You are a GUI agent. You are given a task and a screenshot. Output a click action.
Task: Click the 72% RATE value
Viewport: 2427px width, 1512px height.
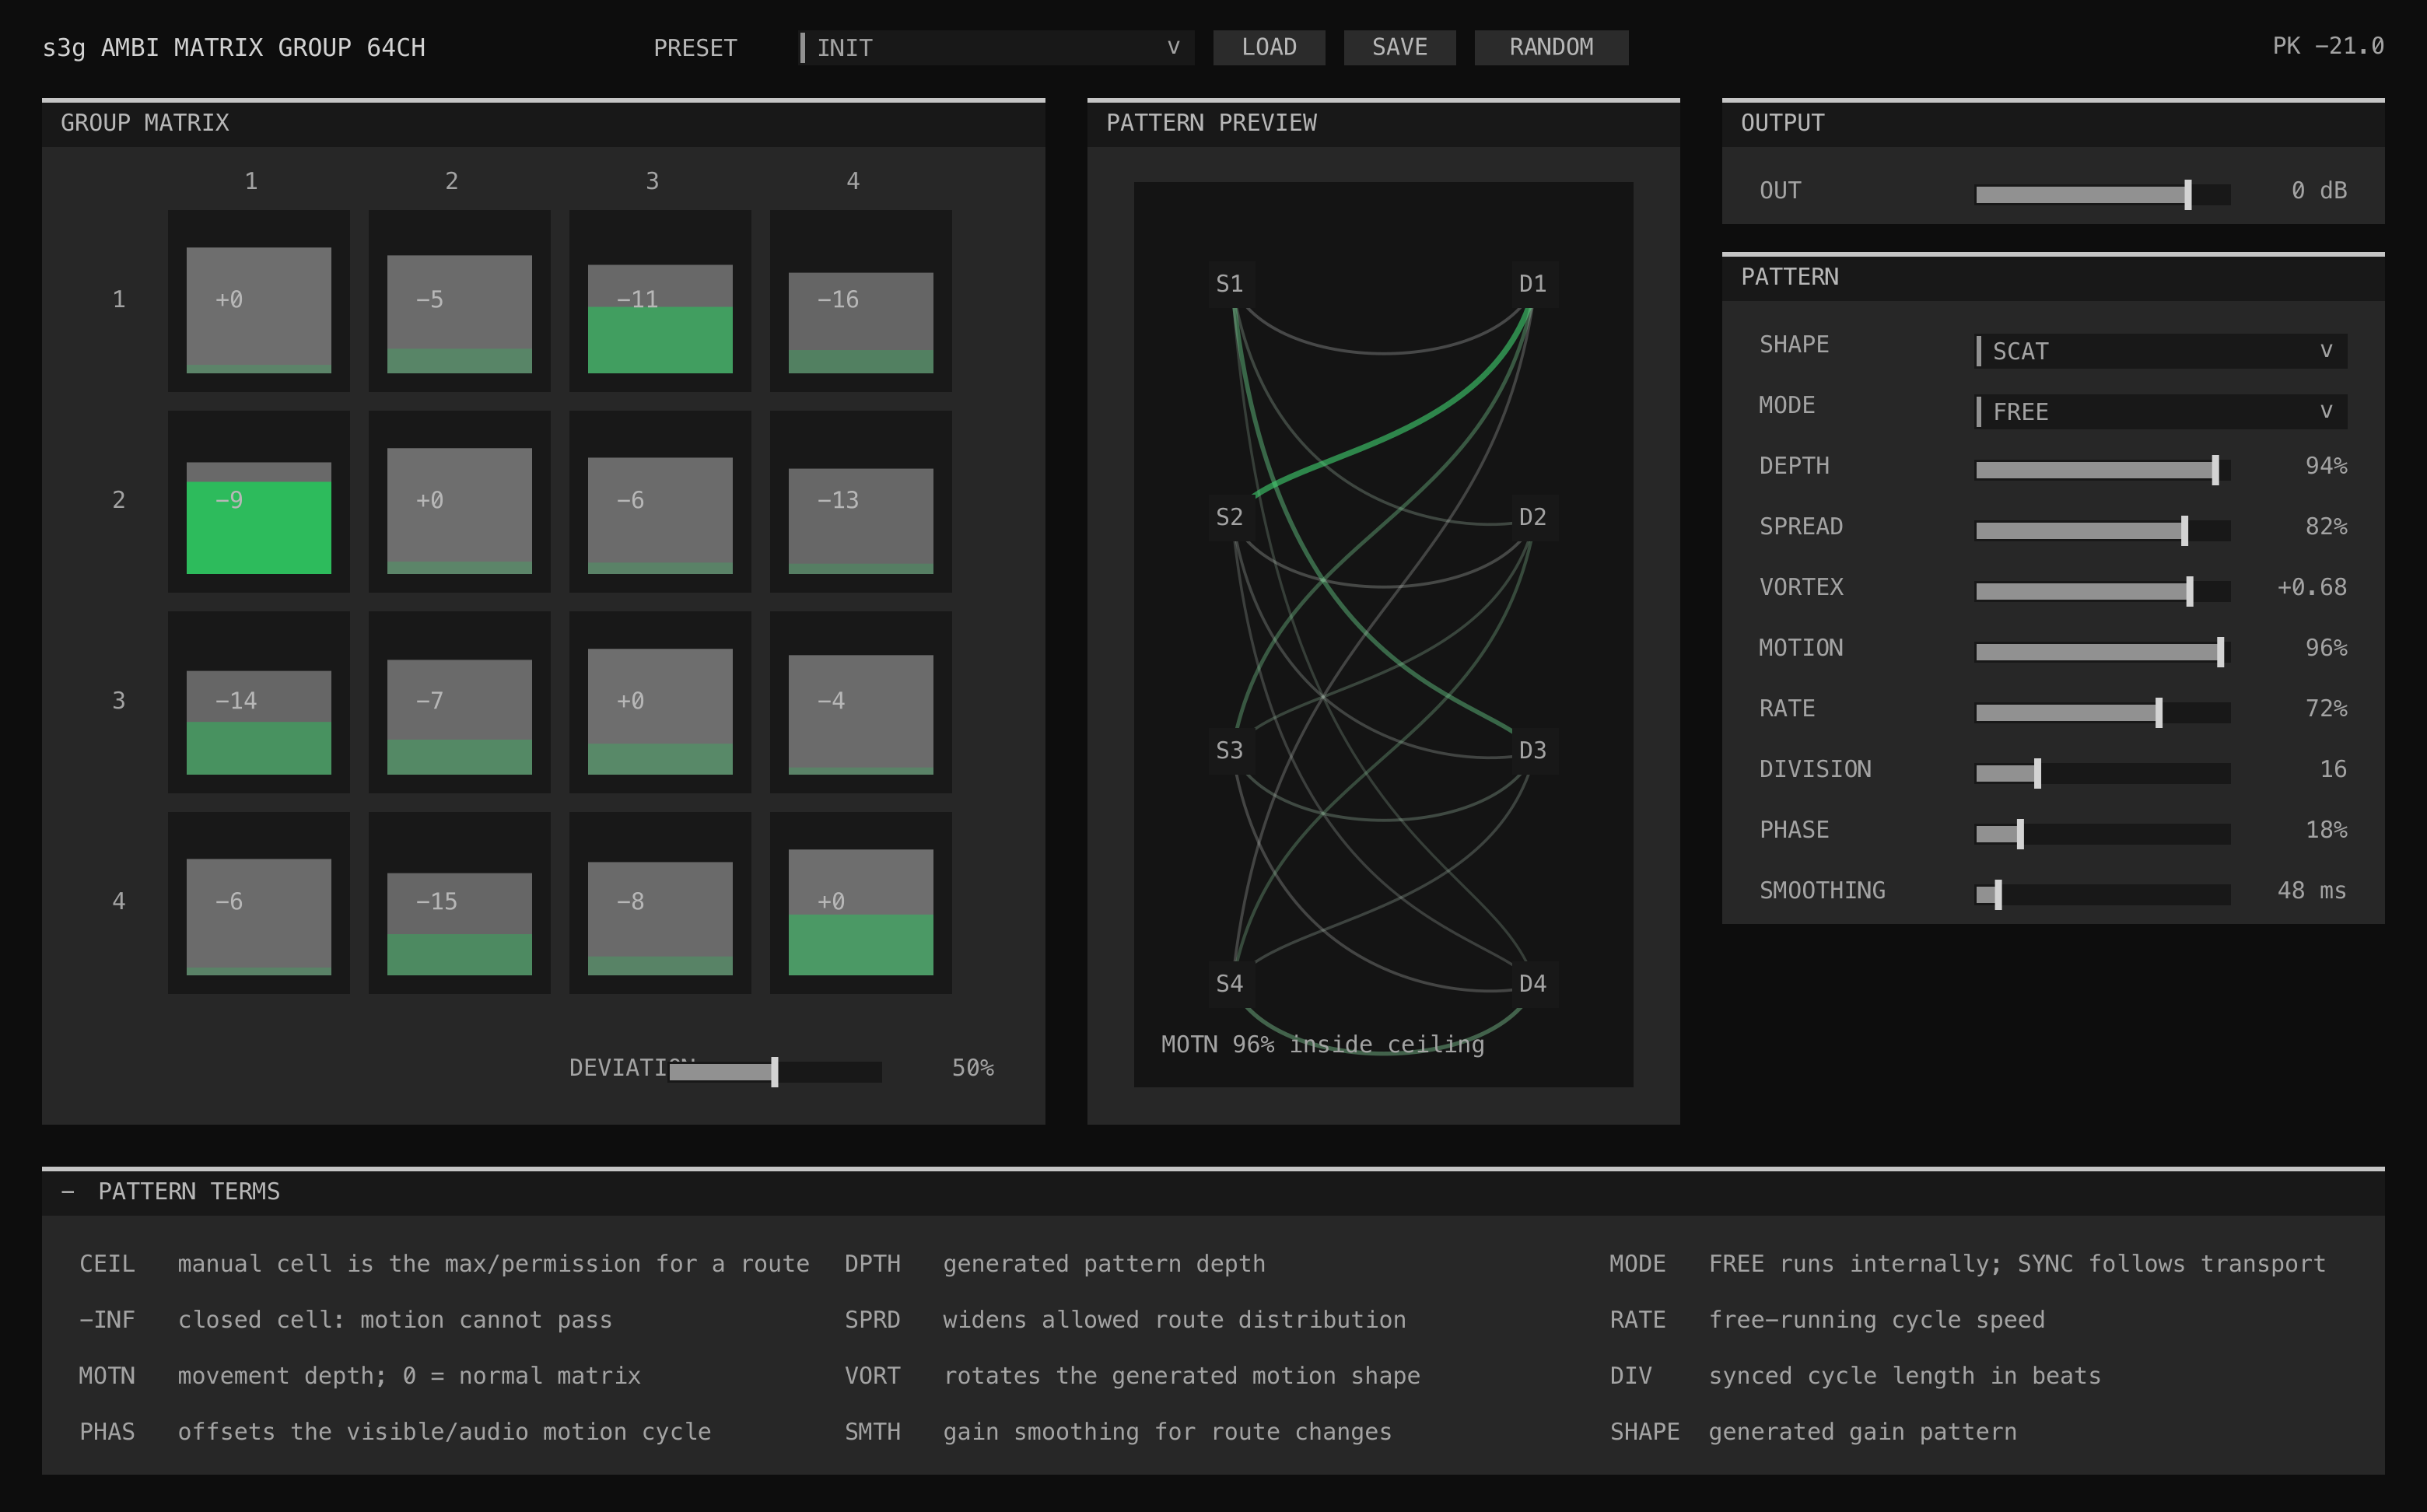pyautogui.click(x=2326, y=709)
